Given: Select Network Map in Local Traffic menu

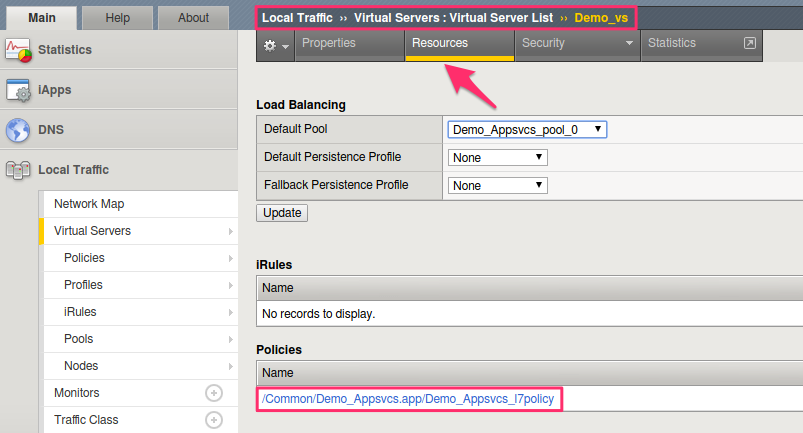Looking at the screenshot, I should (x=89, y=204).
